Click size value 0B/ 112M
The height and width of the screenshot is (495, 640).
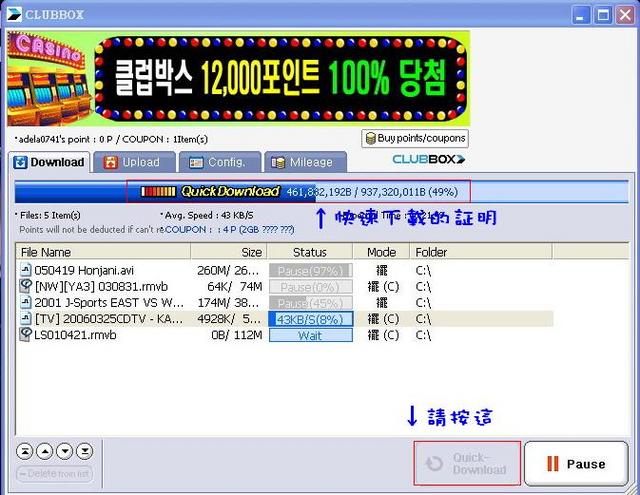[x=237, y=335]
